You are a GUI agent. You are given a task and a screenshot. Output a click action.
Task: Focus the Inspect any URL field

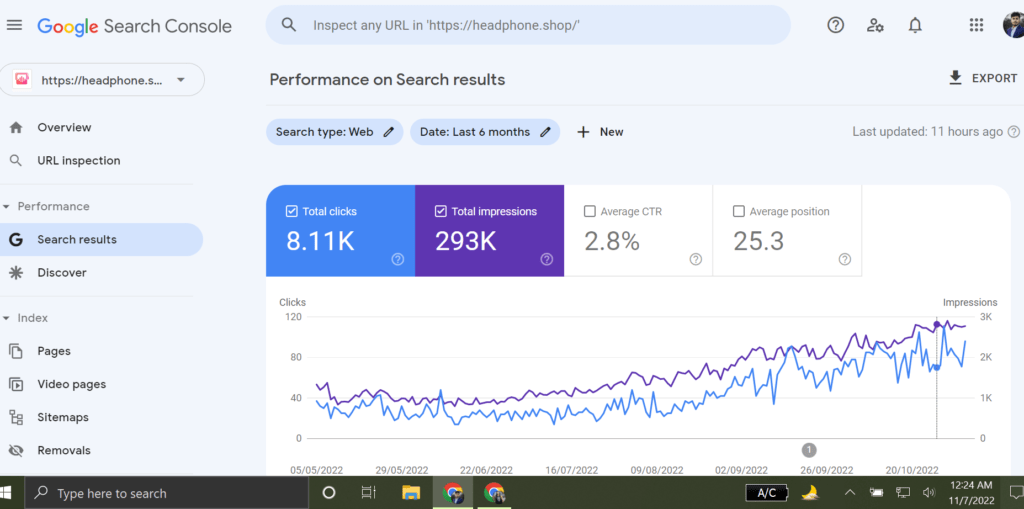(528, 25)
